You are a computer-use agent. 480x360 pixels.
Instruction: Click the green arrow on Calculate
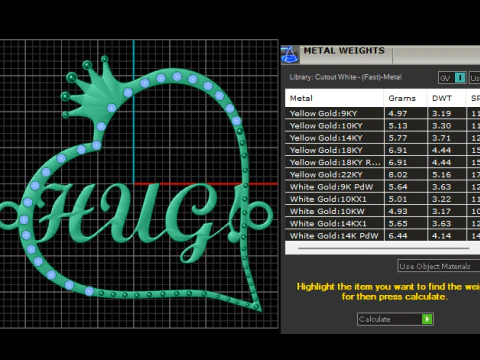(427, 319)
